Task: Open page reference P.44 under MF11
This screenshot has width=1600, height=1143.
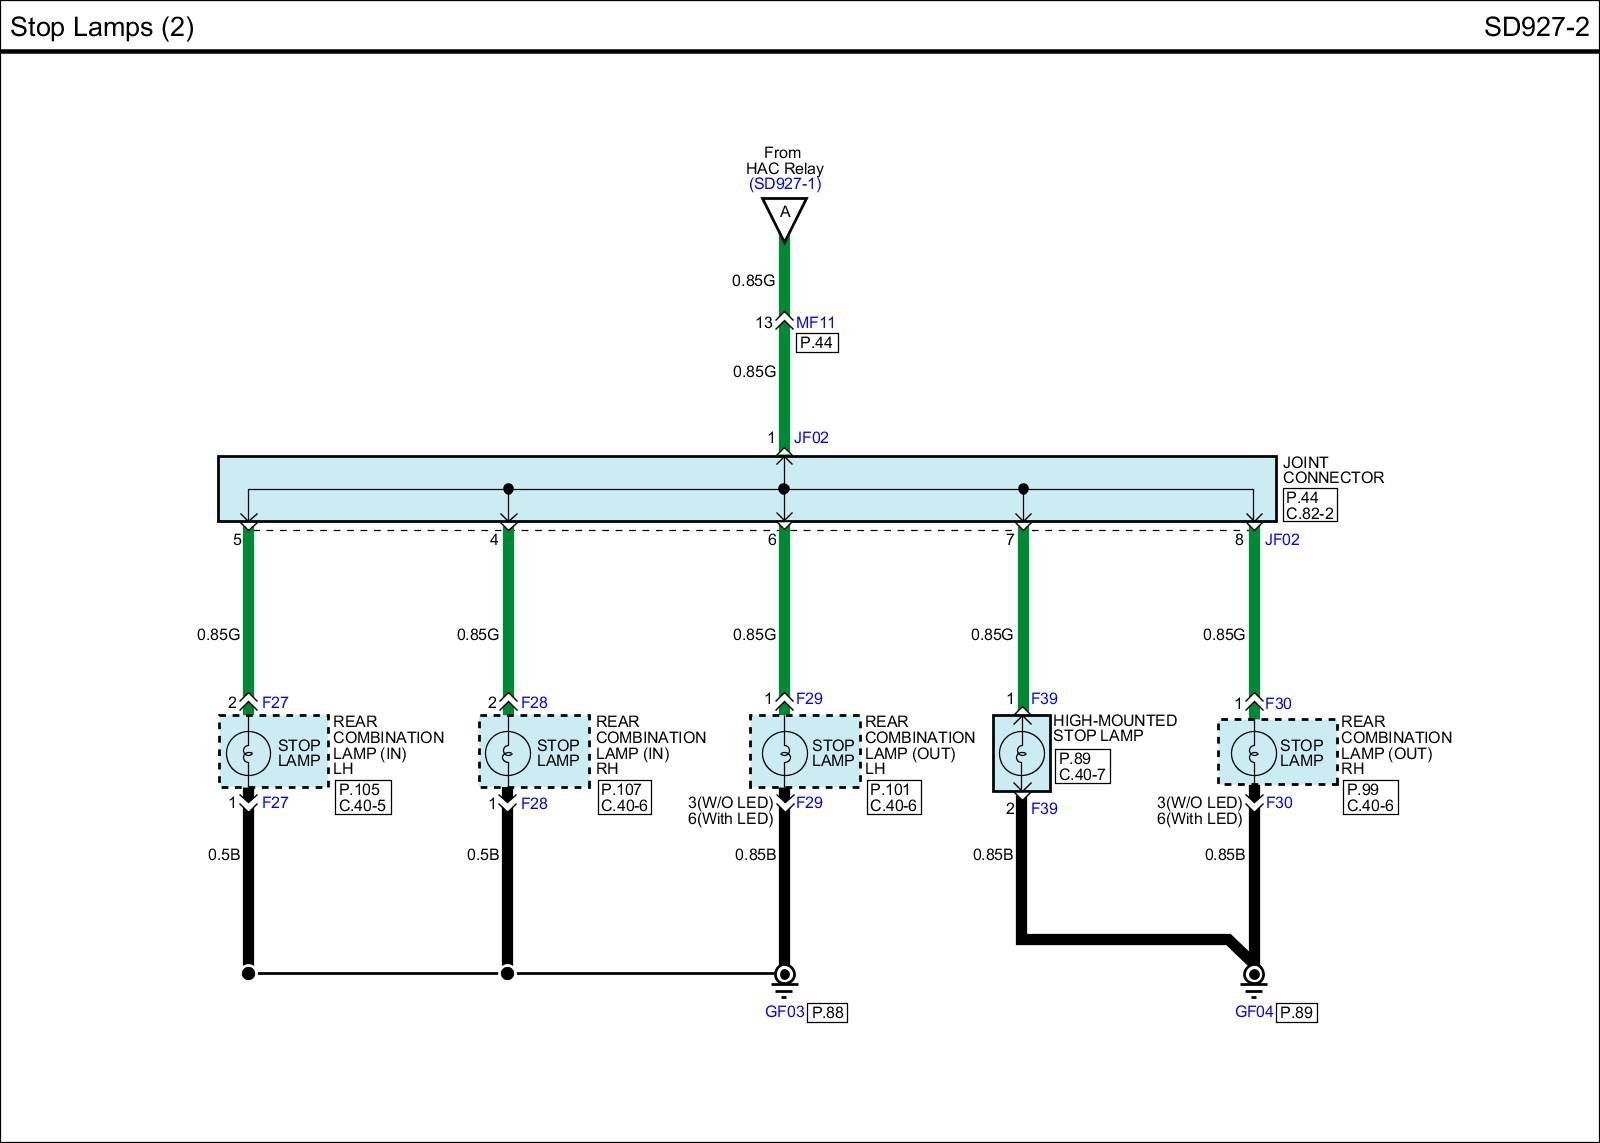Action: coord(816,343)
